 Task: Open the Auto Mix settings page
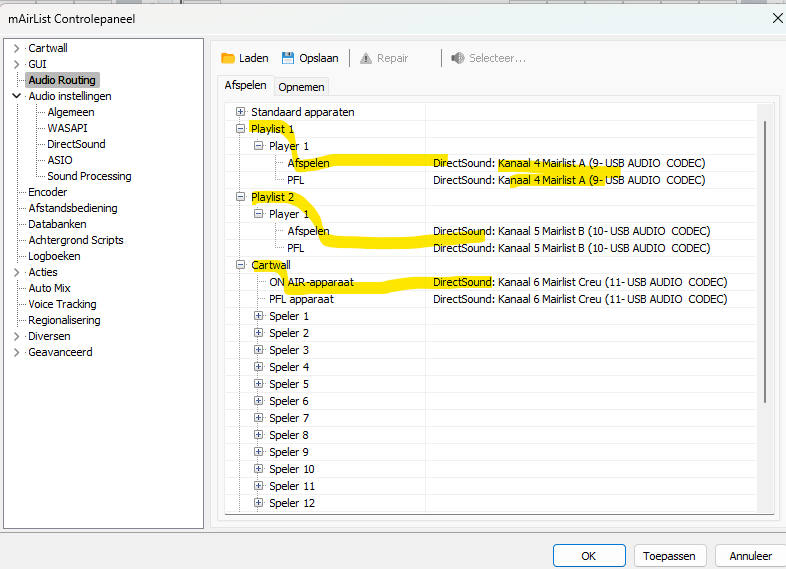49,288
